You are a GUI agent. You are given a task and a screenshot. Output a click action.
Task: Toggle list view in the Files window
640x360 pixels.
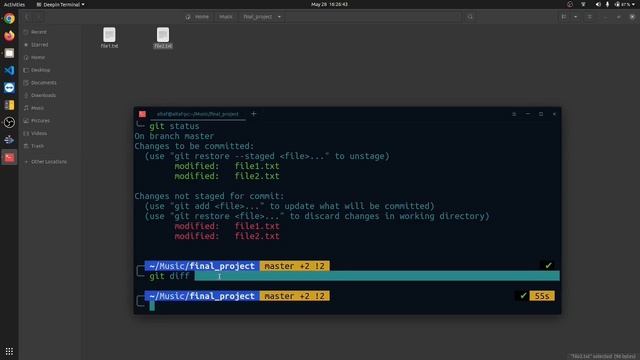pos(564,17)
